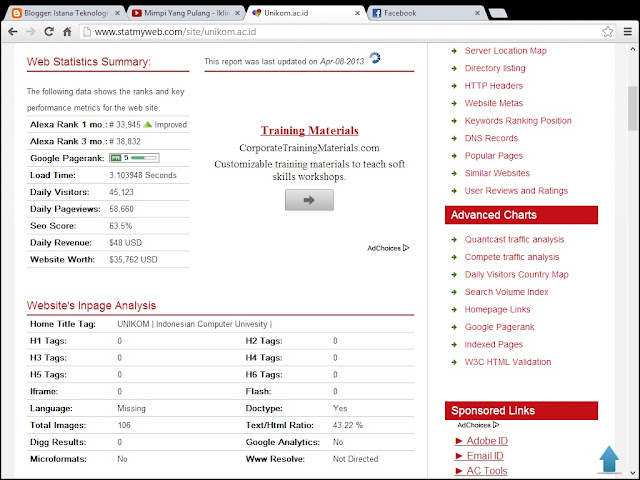Click the Training Materials ad headline
This screenshot has width=640, height=480.
(309, 131)
